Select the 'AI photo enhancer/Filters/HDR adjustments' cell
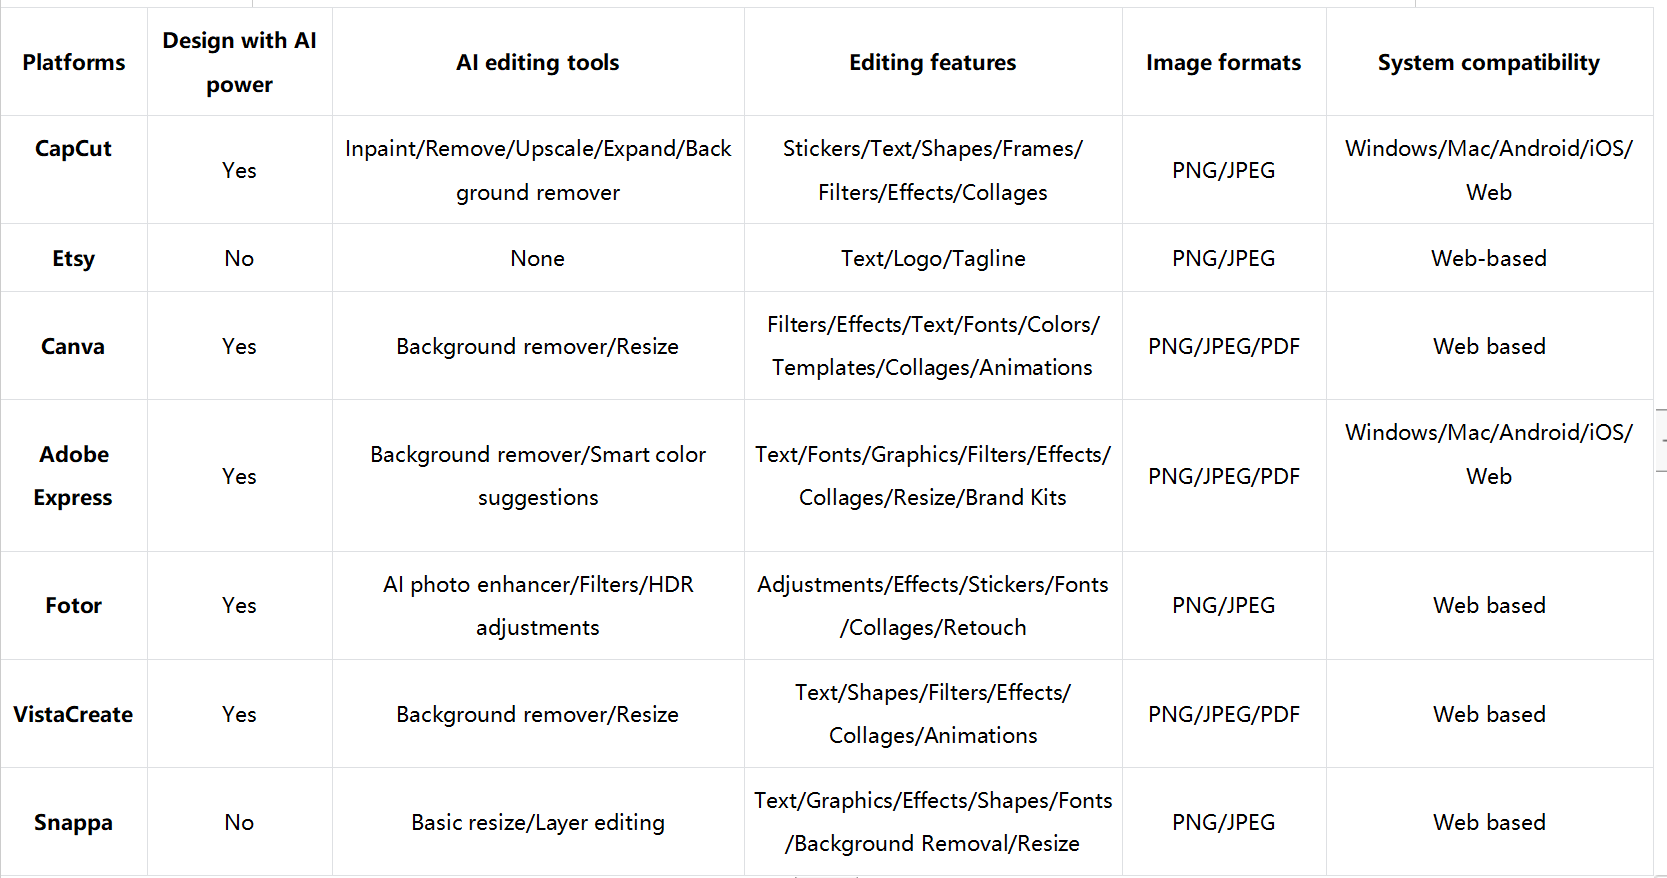1667x878 pixels. coord(538,605)
